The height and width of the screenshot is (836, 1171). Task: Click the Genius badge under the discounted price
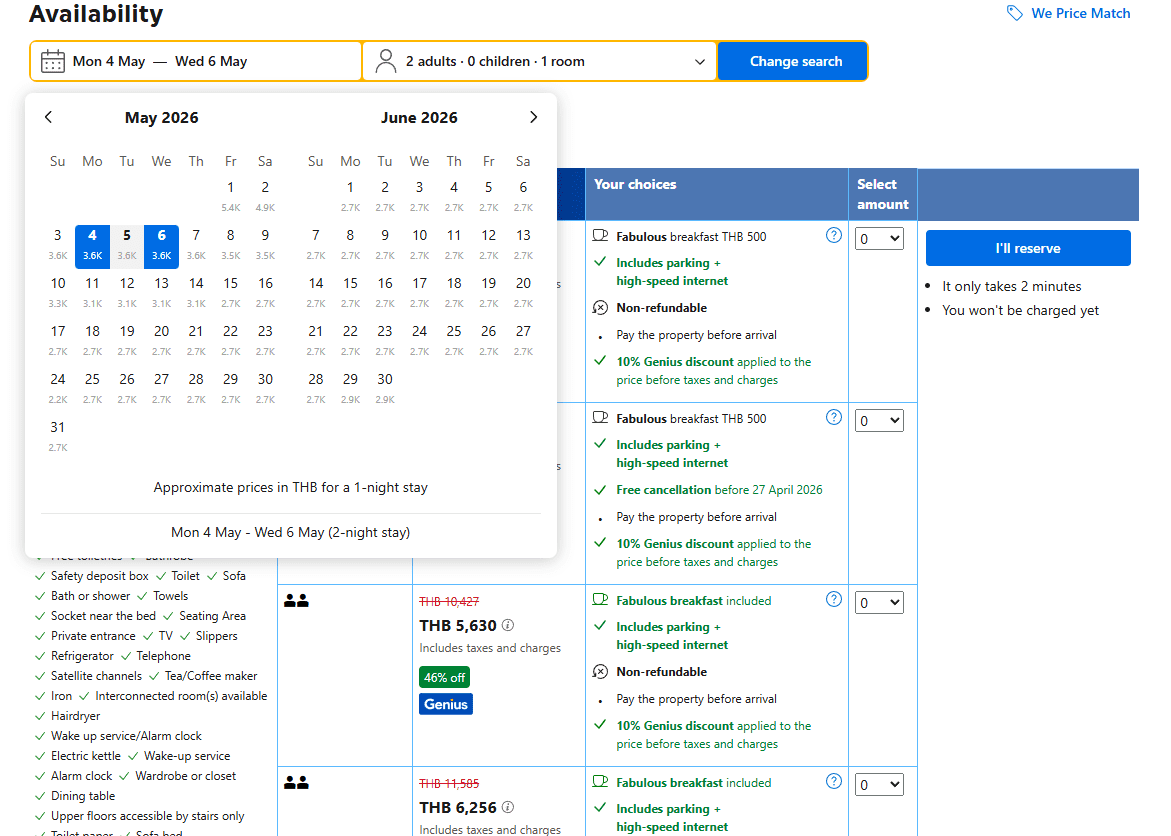tap(445, 704)
